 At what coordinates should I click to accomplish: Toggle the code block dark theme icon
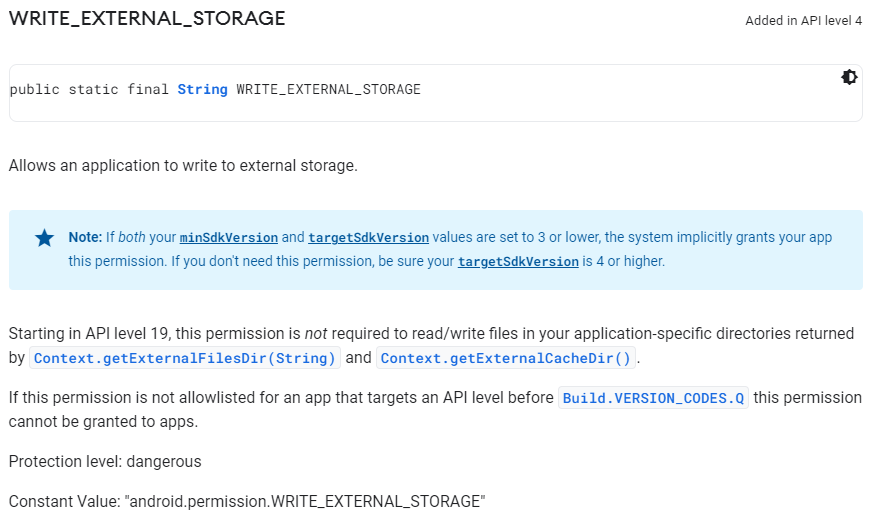849,77
